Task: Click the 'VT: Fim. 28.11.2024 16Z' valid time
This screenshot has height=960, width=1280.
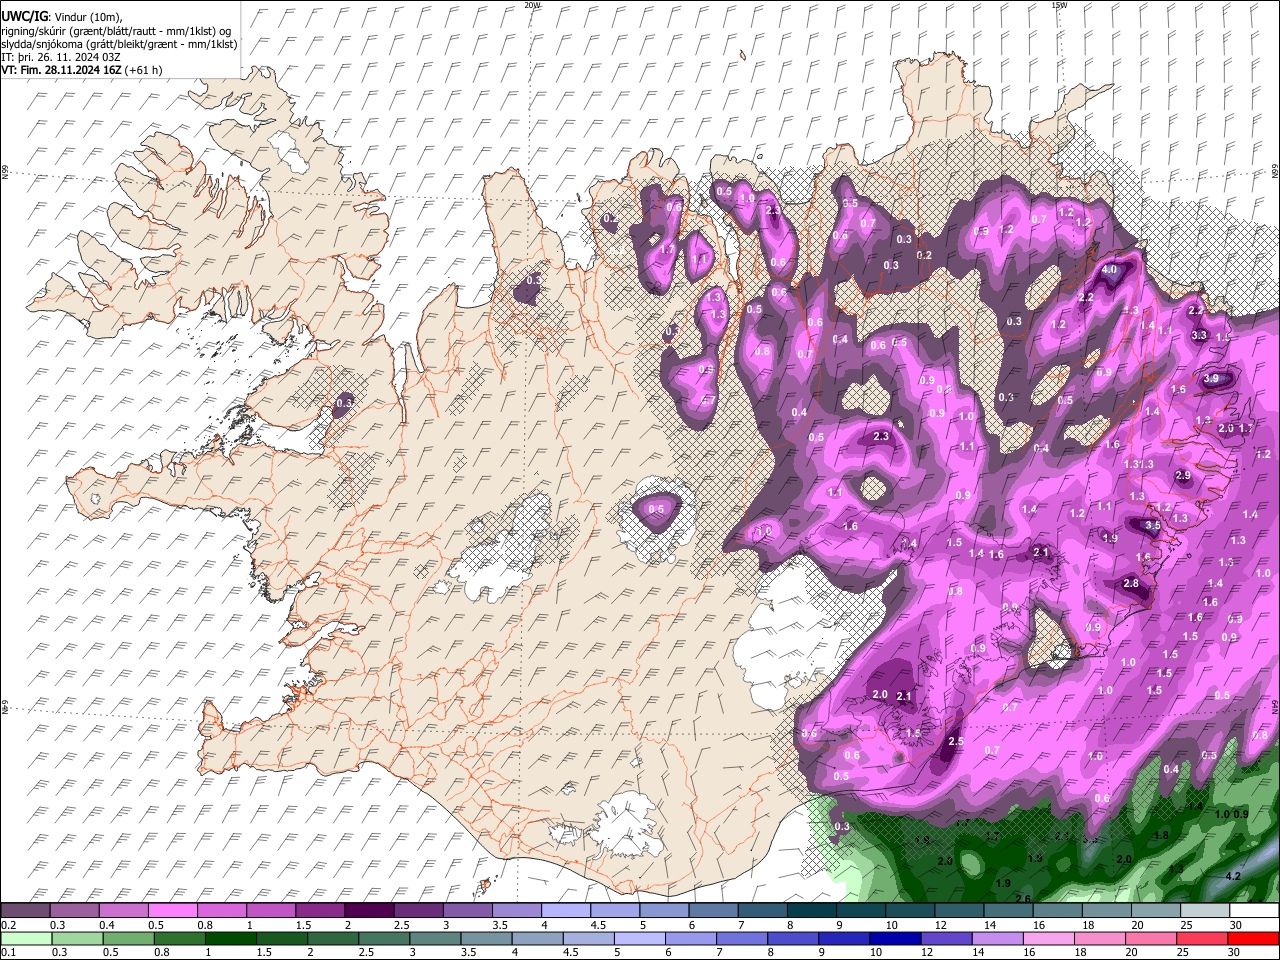Action: [62, 70]
